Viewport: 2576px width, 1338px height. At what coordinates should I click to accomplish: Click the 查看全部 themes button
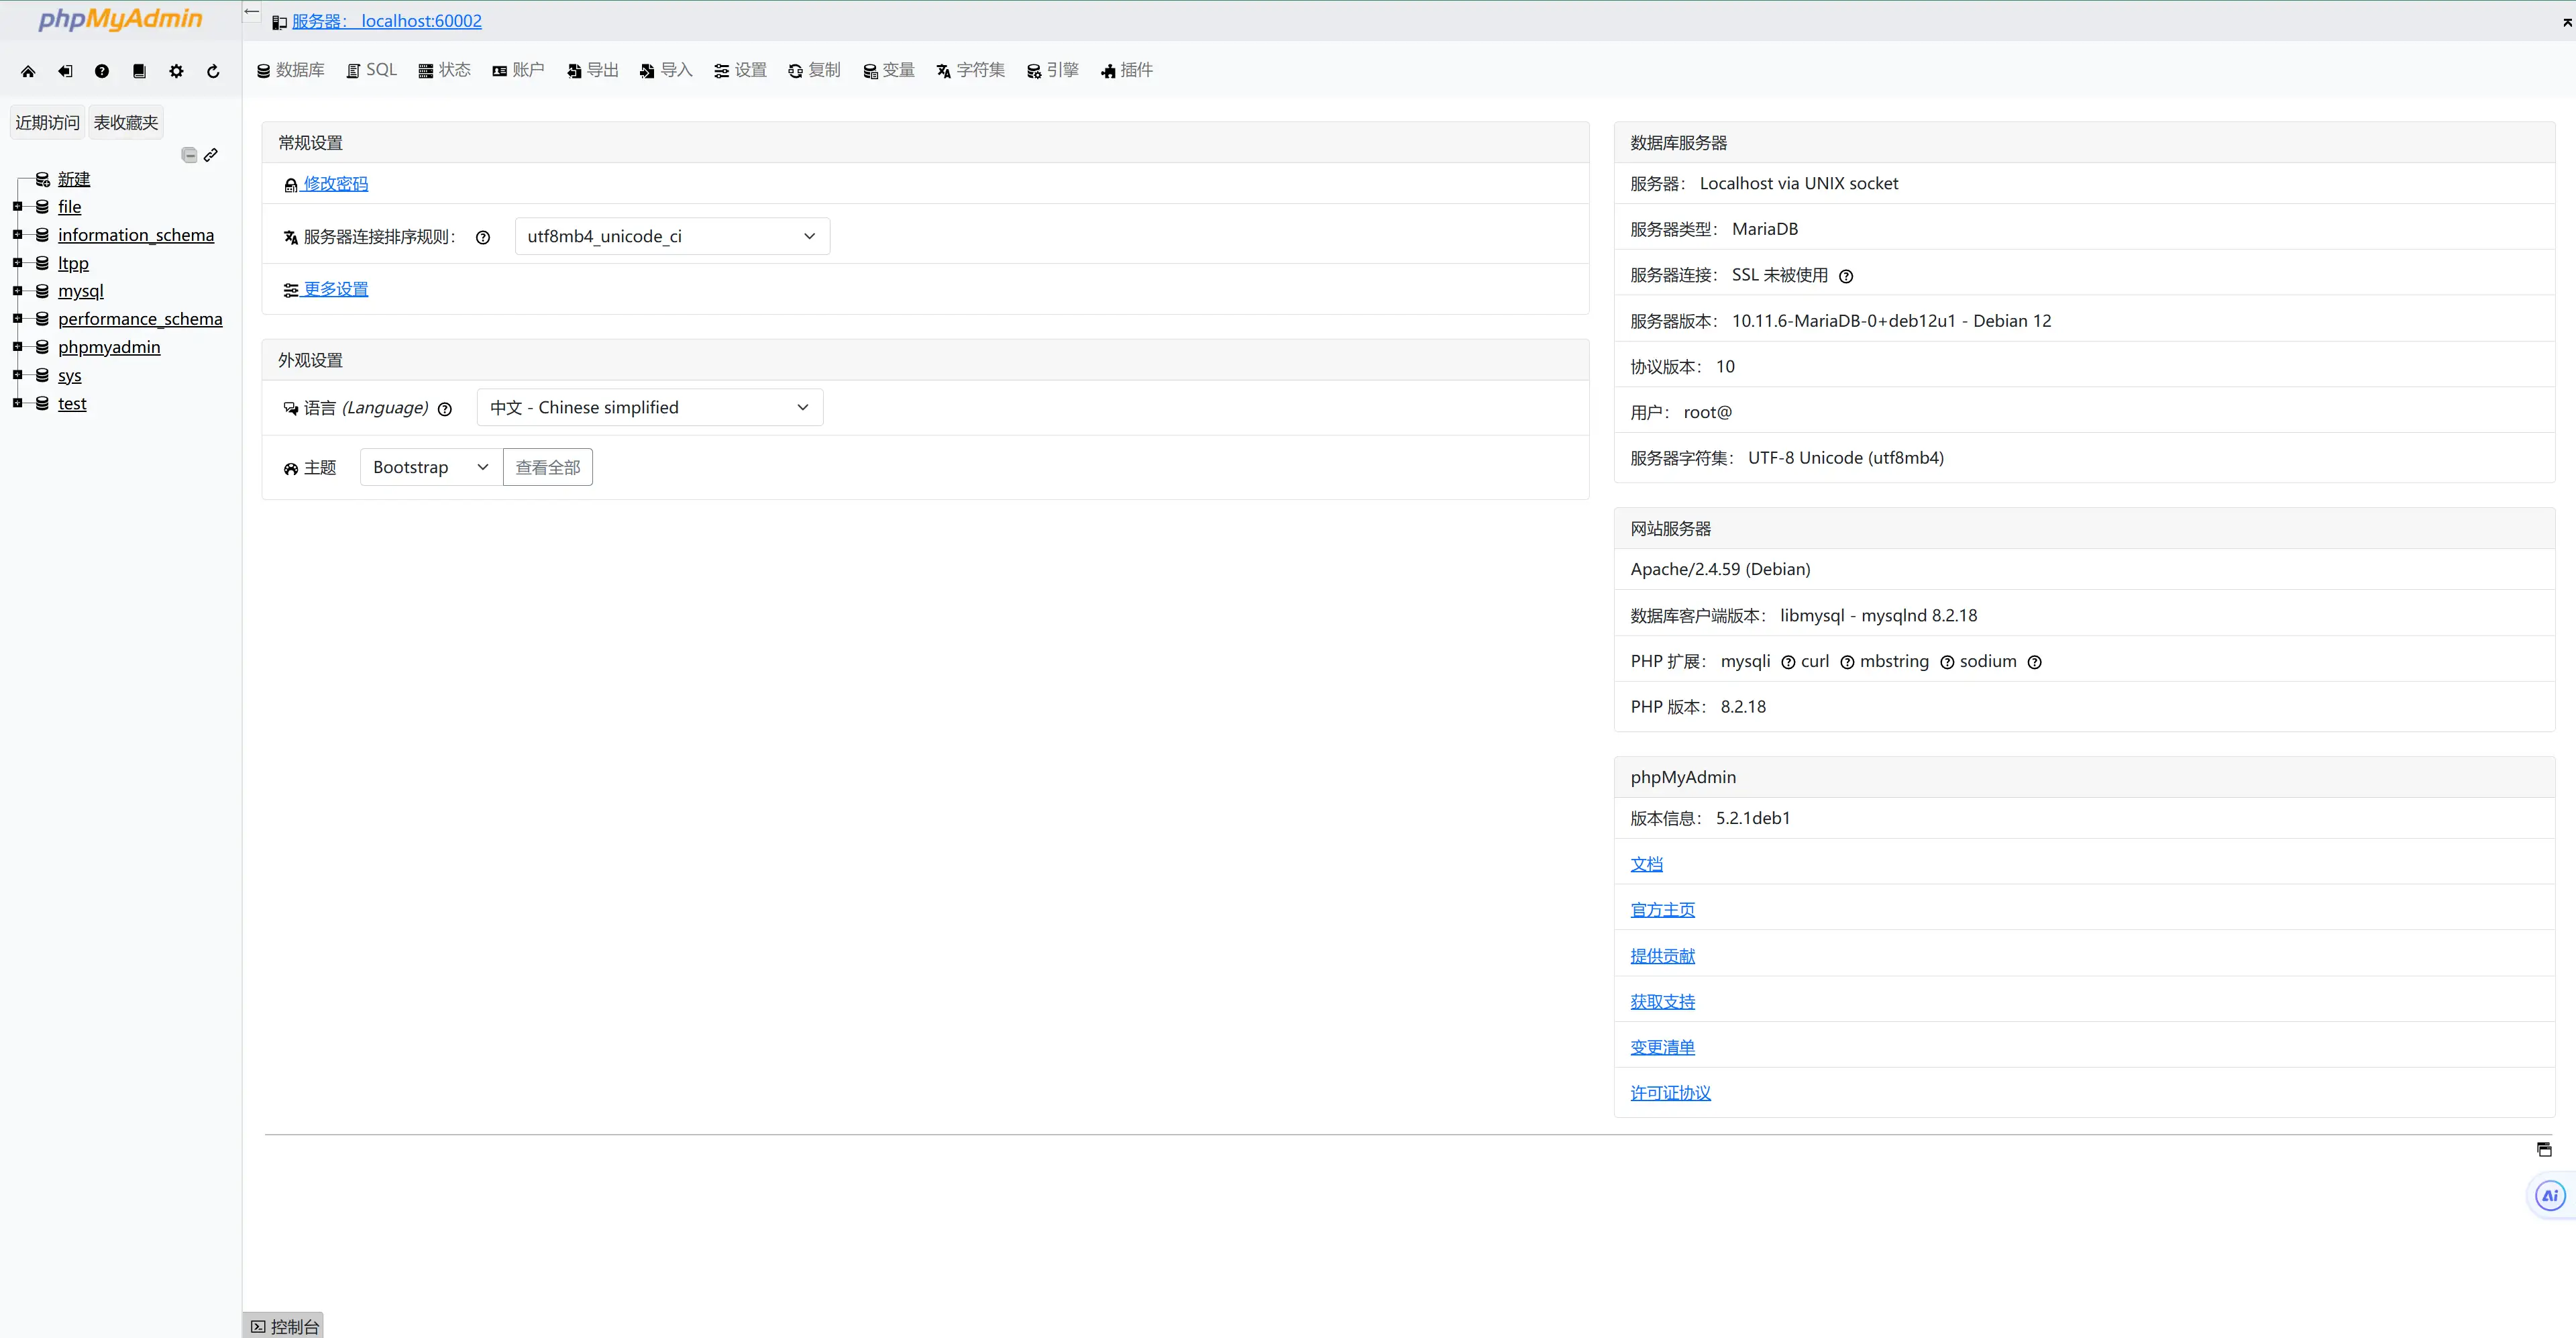(547, 467)
